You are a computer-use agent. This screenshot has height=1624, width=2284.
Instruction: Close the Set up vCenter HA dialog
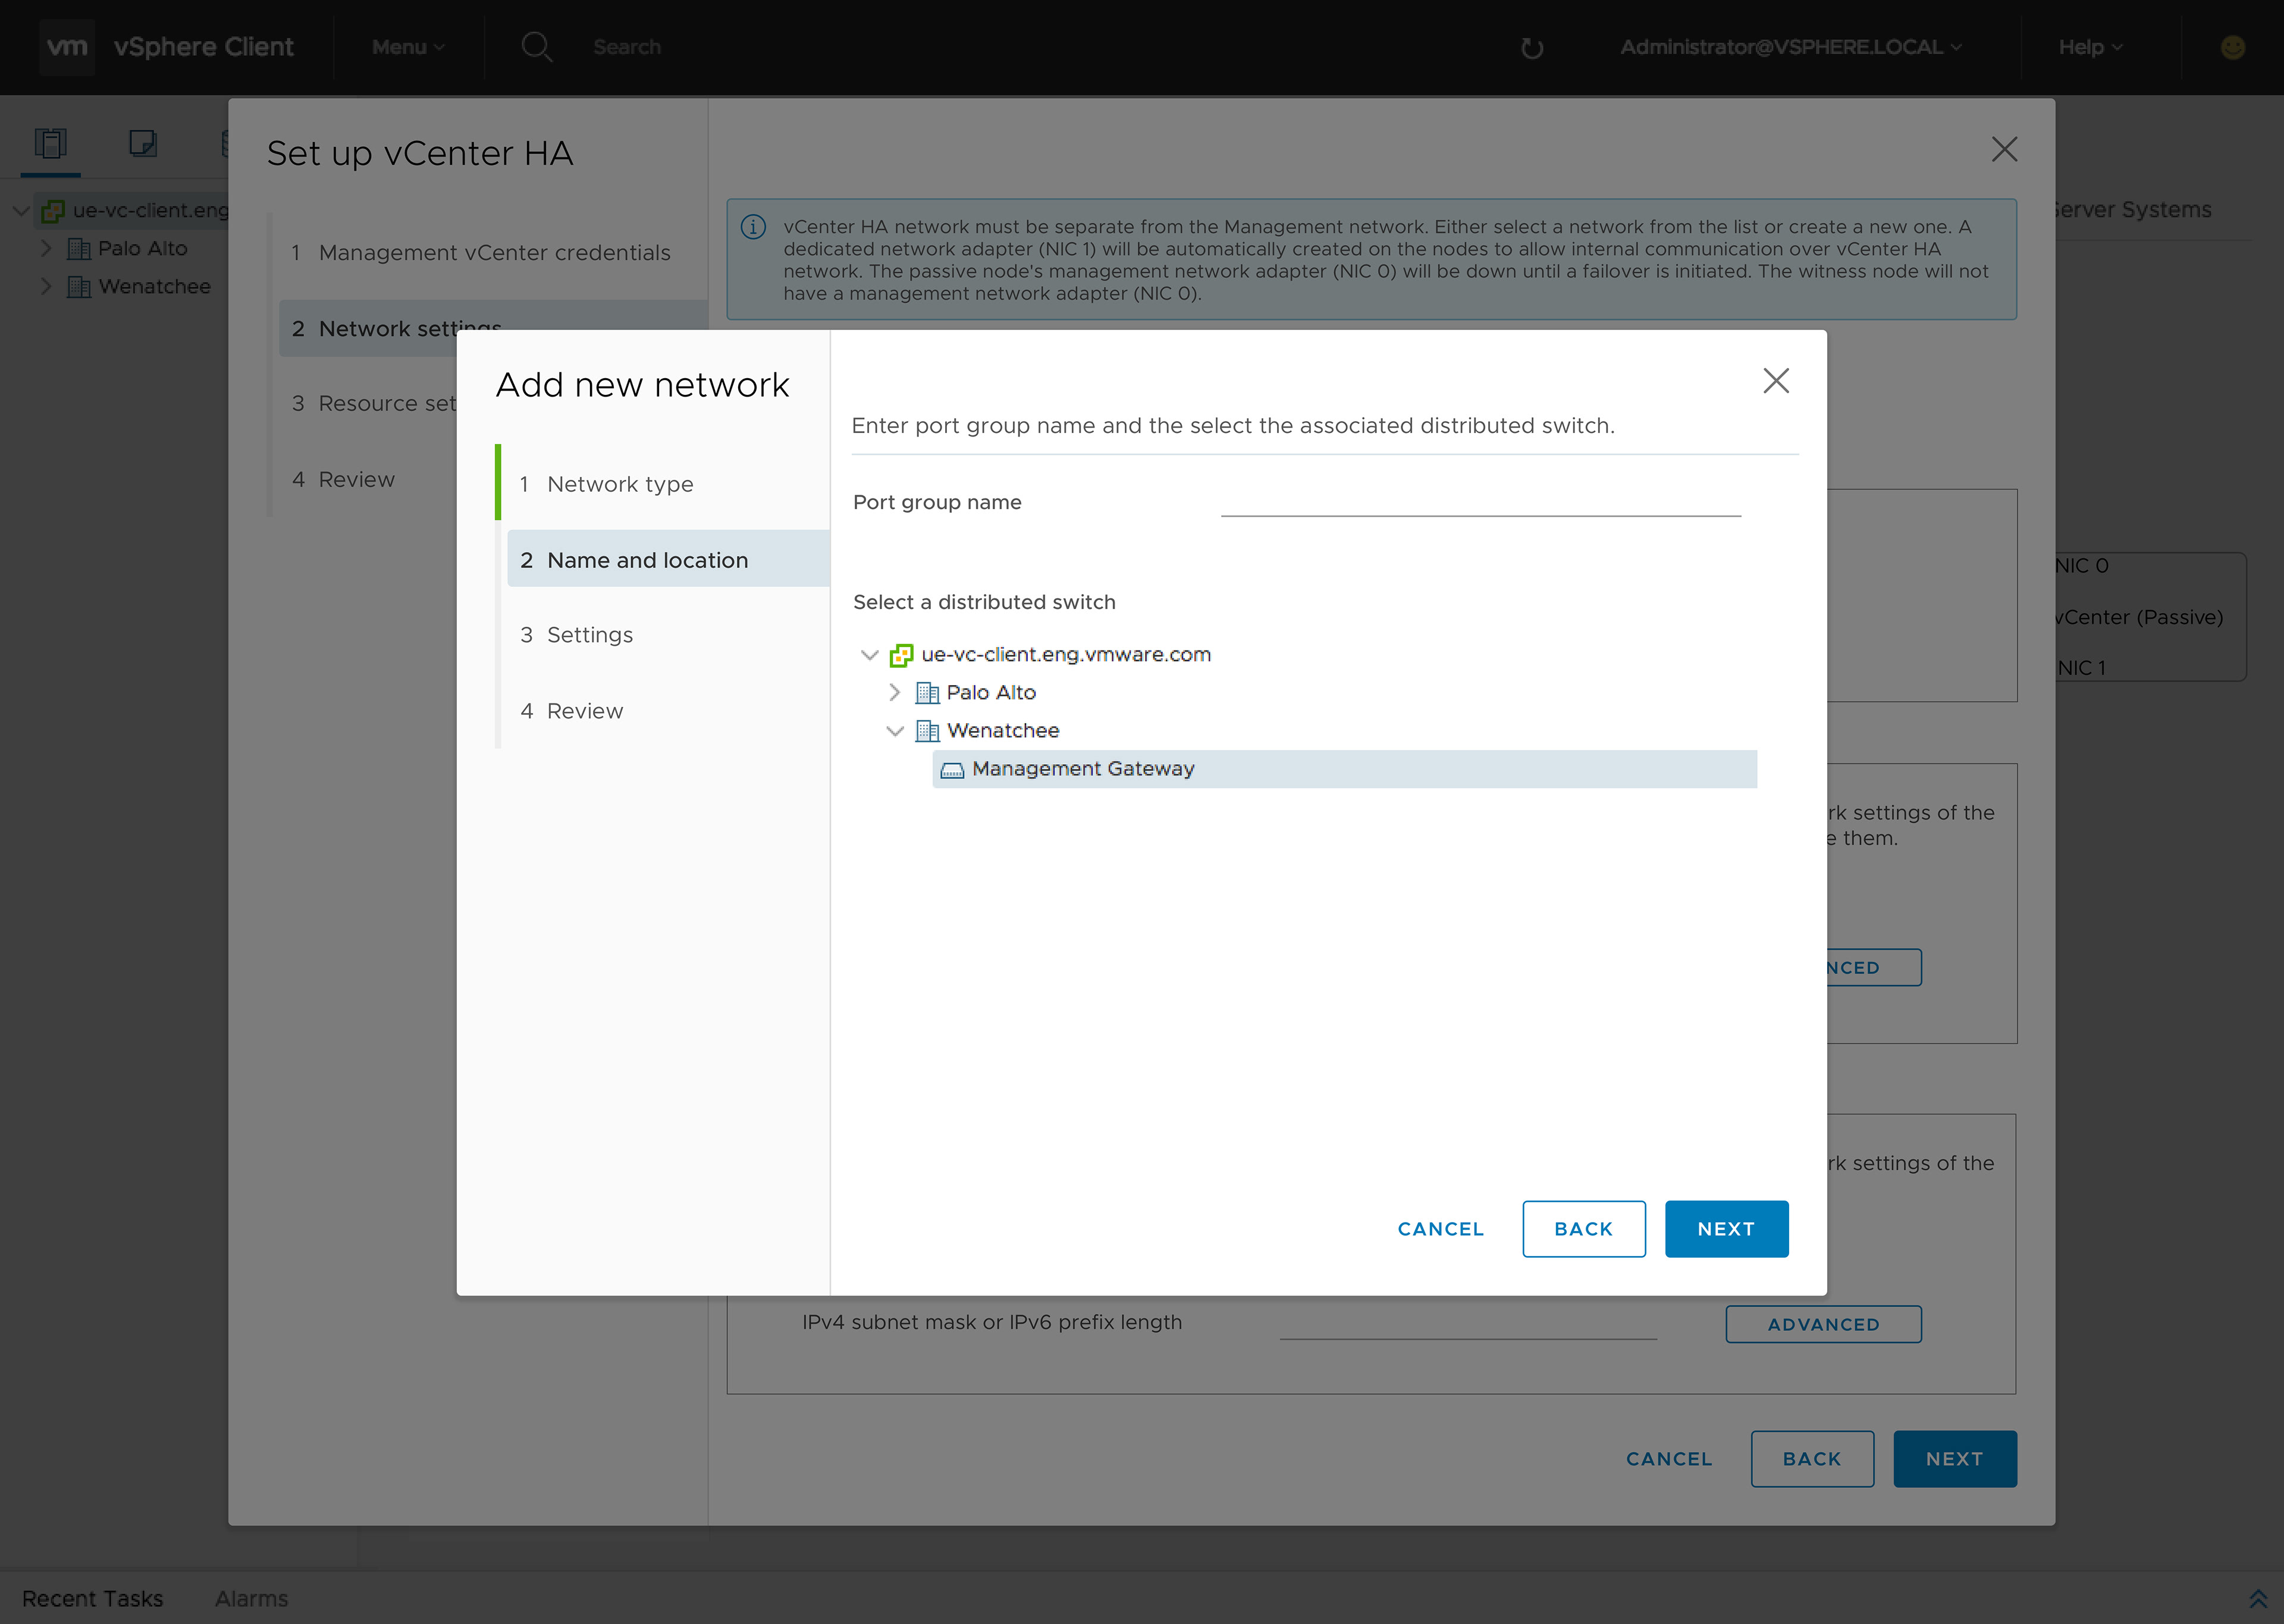click(x=2004, y=150)
